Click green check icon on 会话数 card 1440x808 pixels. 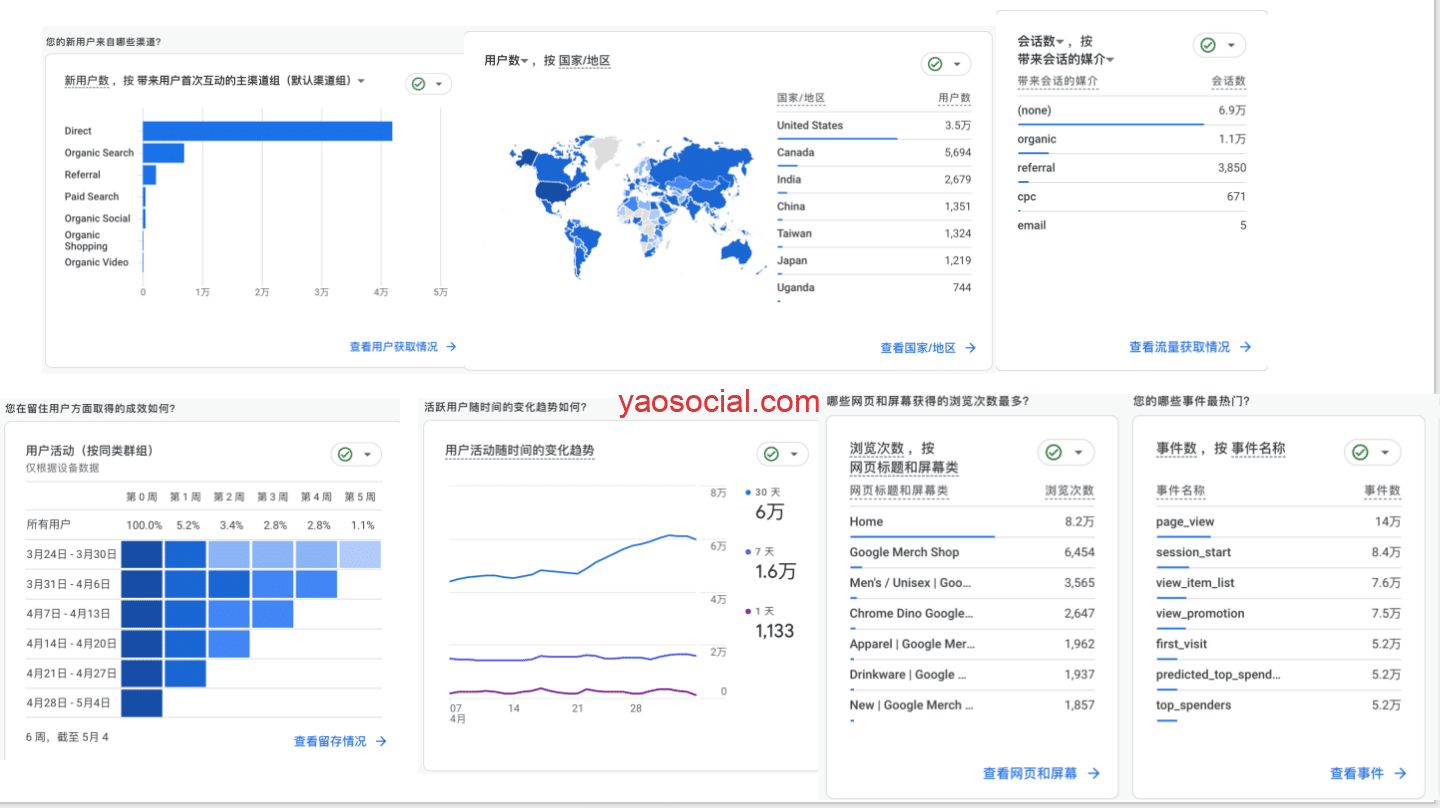pyautogui.click(x=1207, y=45)
